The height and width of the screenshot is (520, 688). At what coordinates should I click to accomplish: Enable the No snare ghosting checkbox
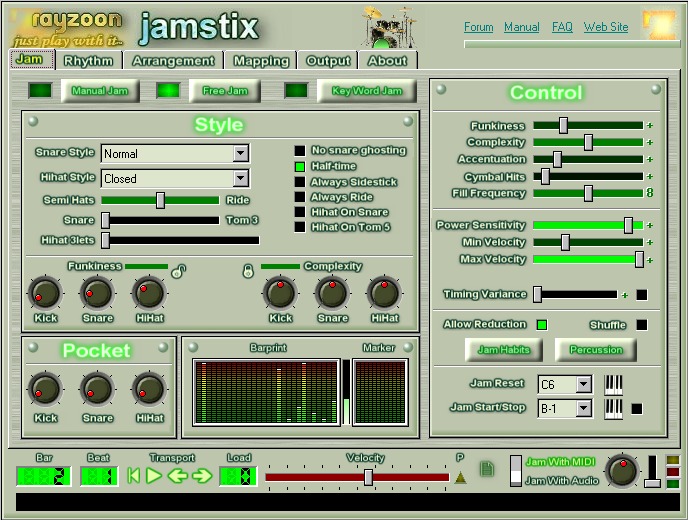300,151
